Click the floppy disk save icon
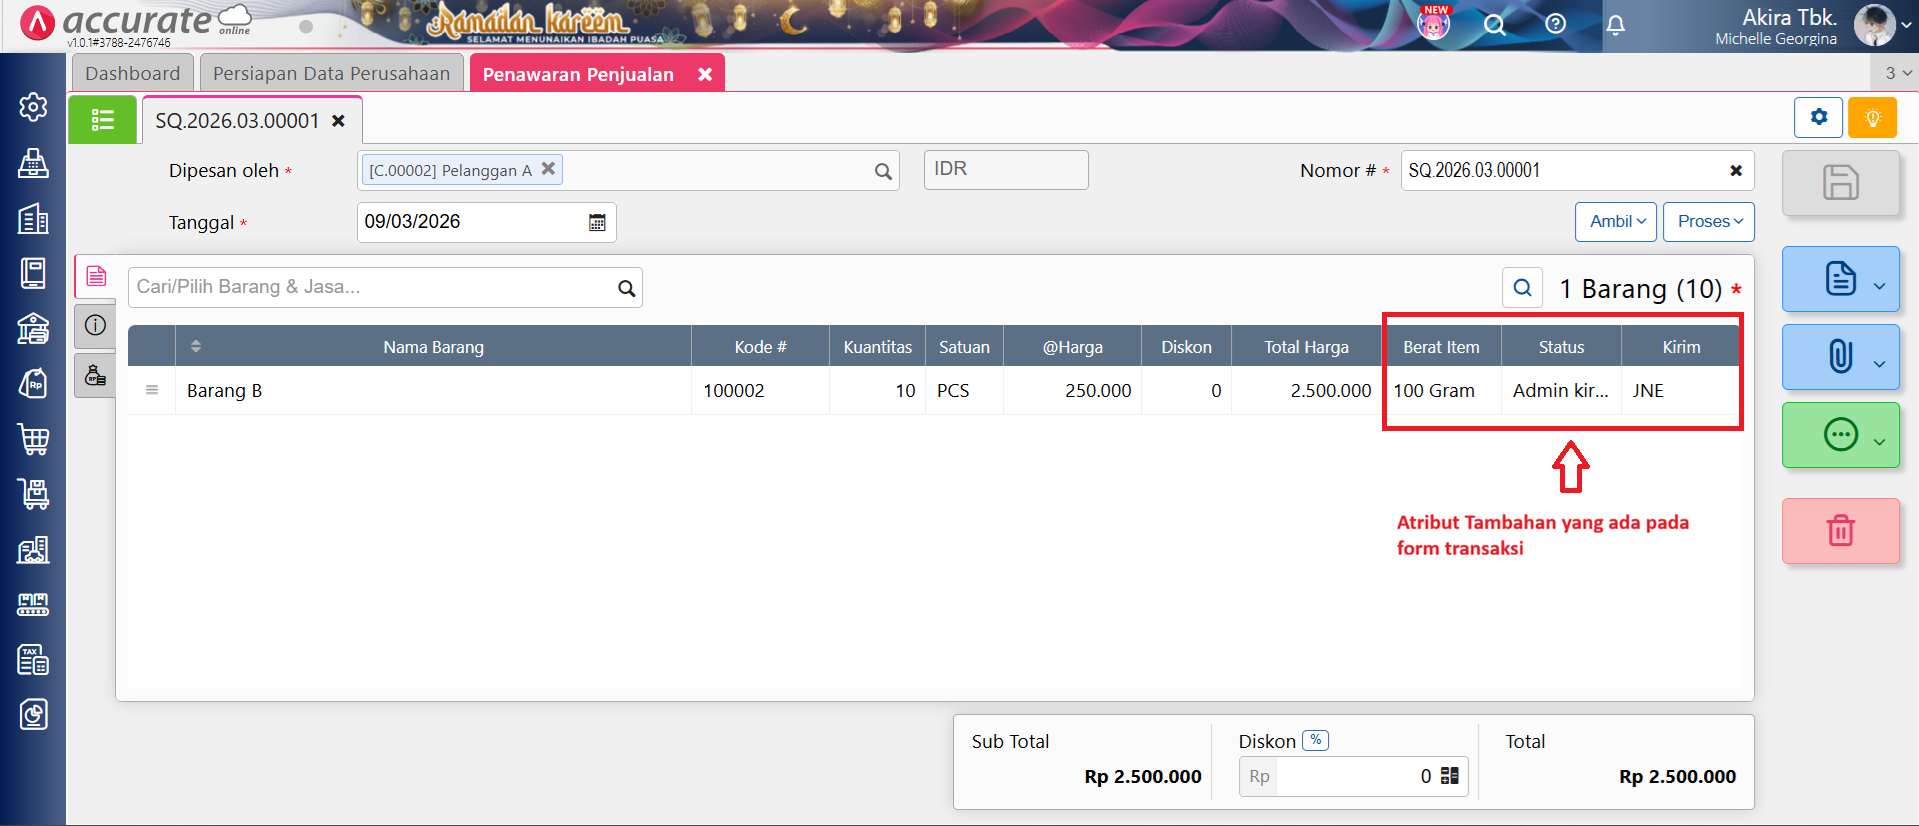The height and width of the screenshot is (826, 1919). (x=1840, y=183)
